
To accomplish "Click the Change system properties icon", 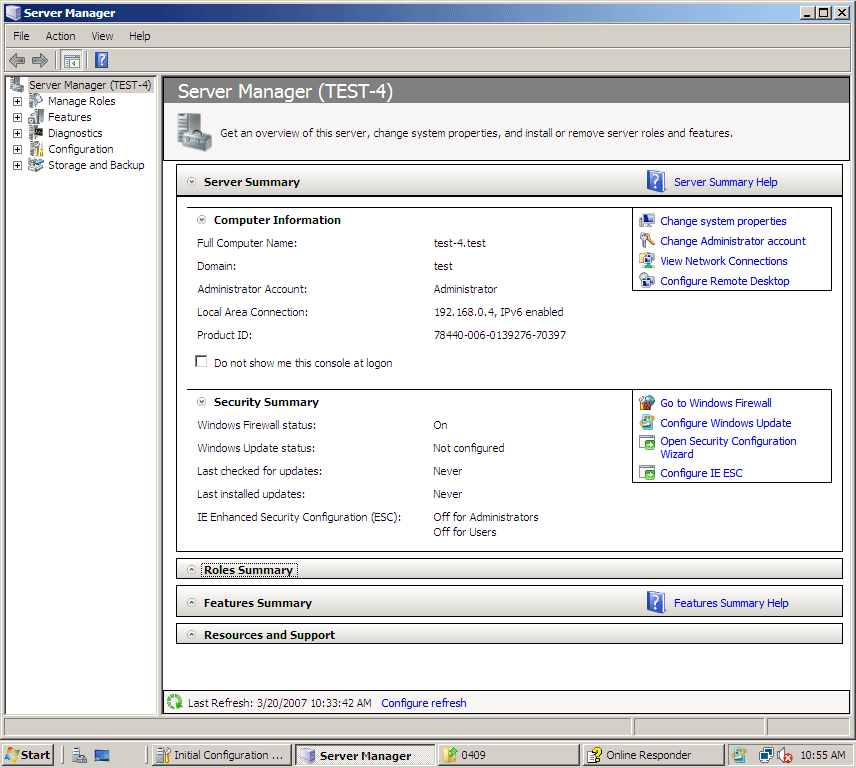I will [x=647, y=221].
